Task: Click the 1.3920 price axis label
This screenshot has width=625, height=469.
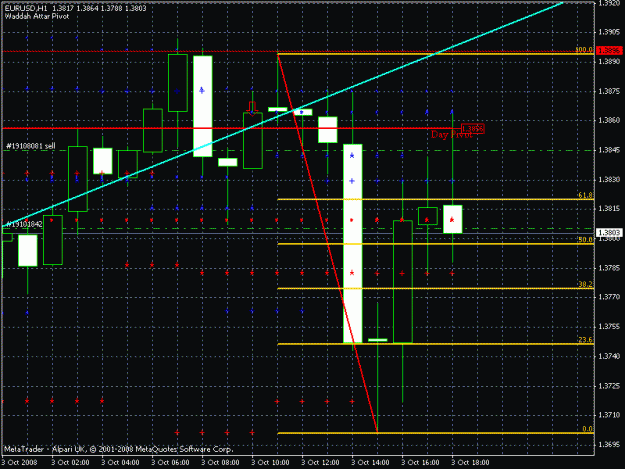Action: [609, 3]
